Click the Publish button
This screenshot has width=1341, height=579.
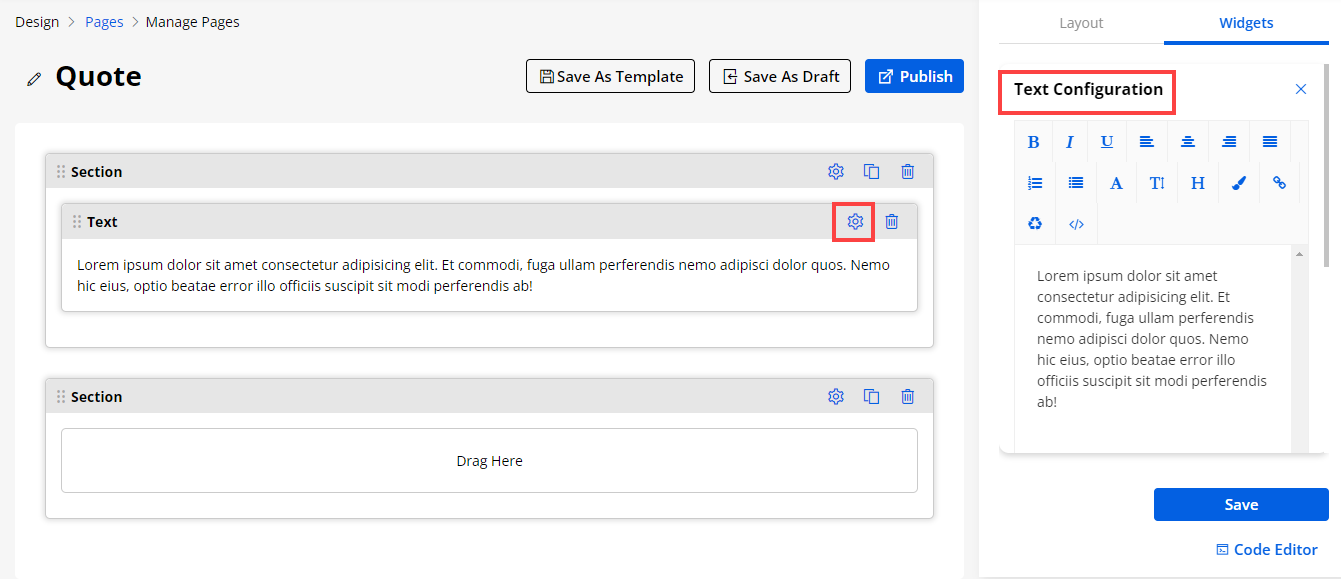tap(914, 76)
